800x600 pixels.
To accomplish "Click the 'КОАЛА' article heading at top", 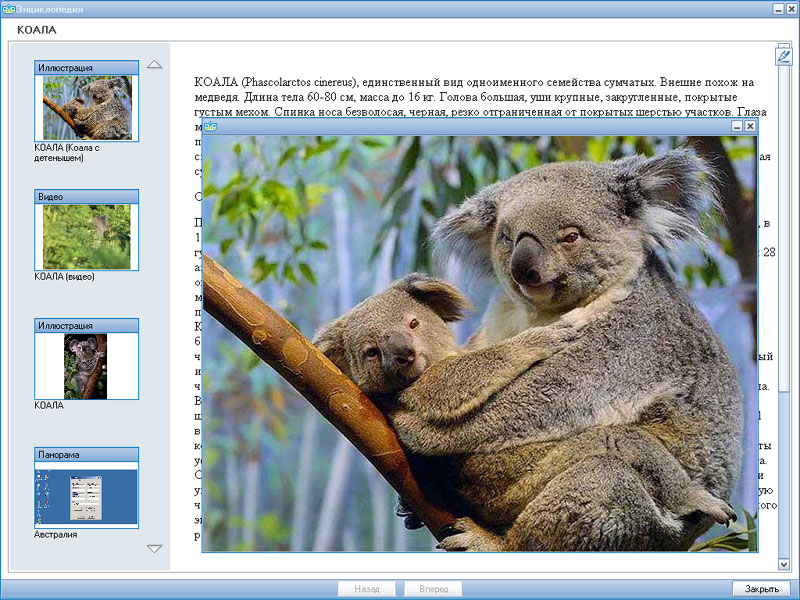I will pos(37,30).
